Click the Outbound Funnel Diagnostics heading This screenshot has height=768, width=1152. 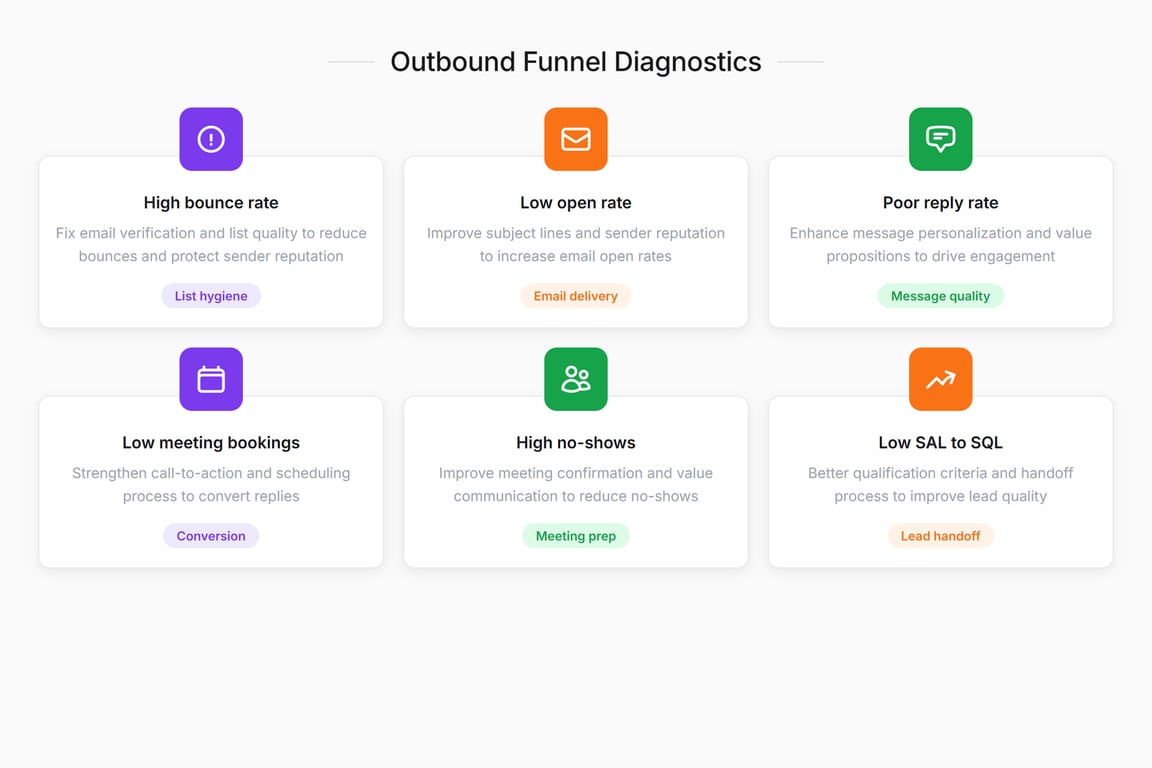tap(575, 62)
